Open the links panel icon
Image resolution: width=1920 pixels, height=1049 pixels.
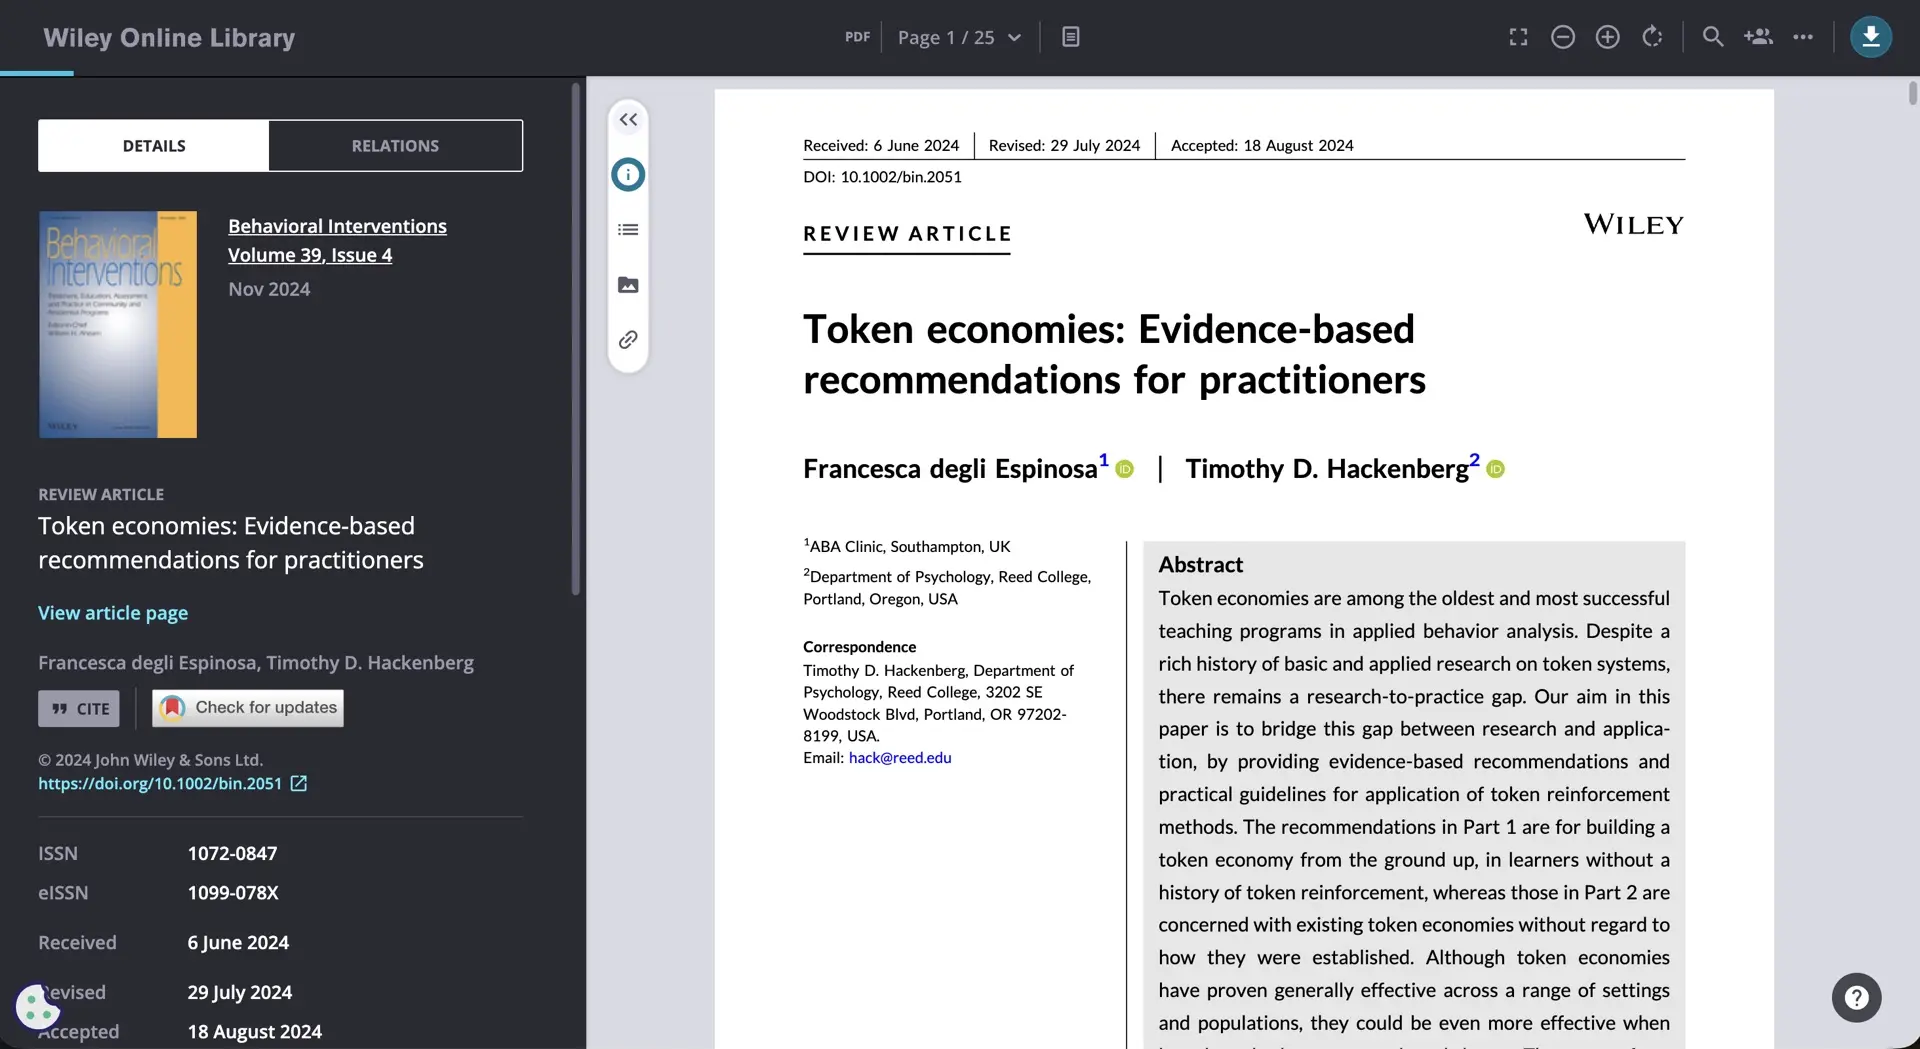click(628, 340)
